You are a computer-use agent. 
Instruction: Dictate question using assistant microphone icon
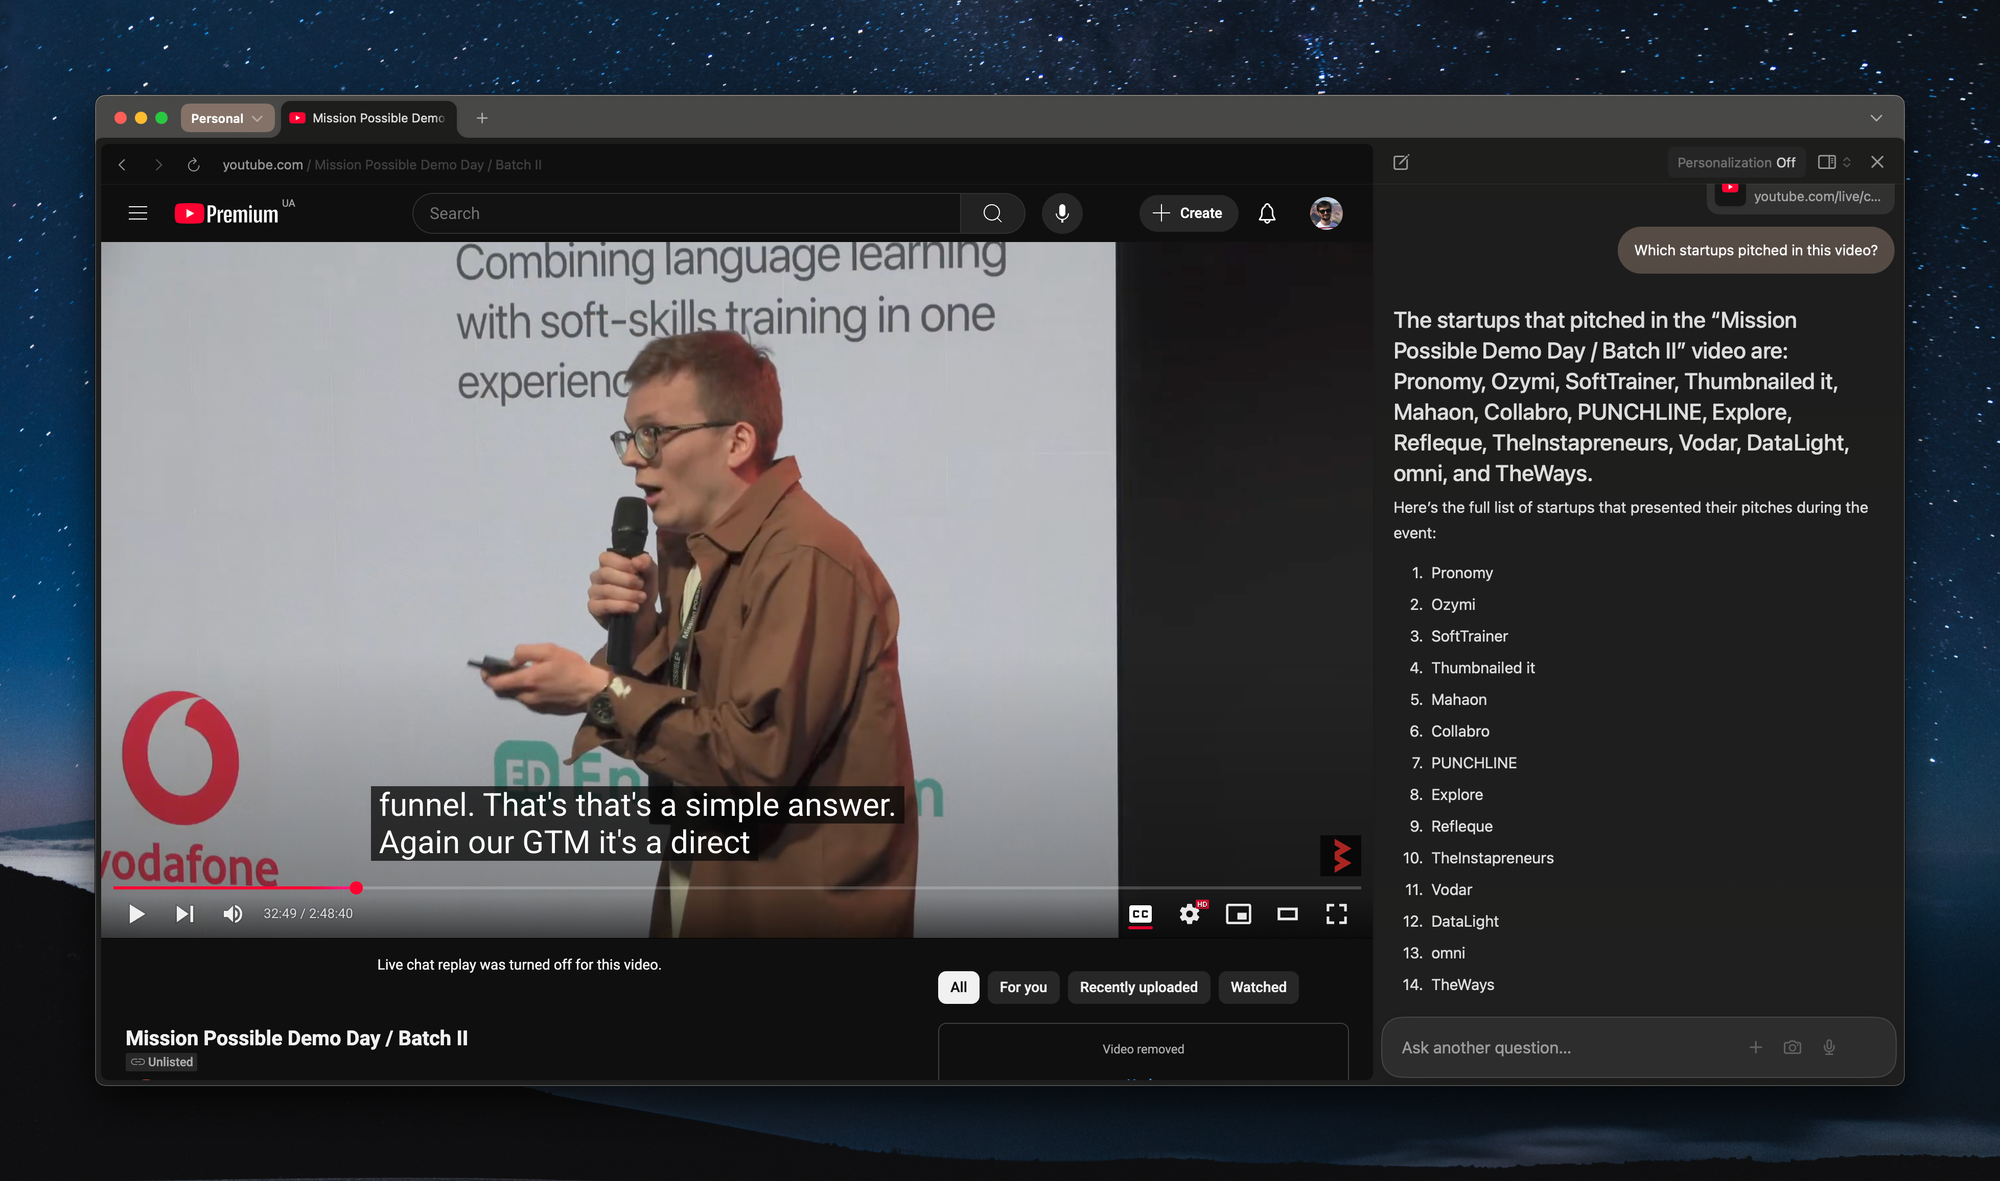tap(1829, 1047)
